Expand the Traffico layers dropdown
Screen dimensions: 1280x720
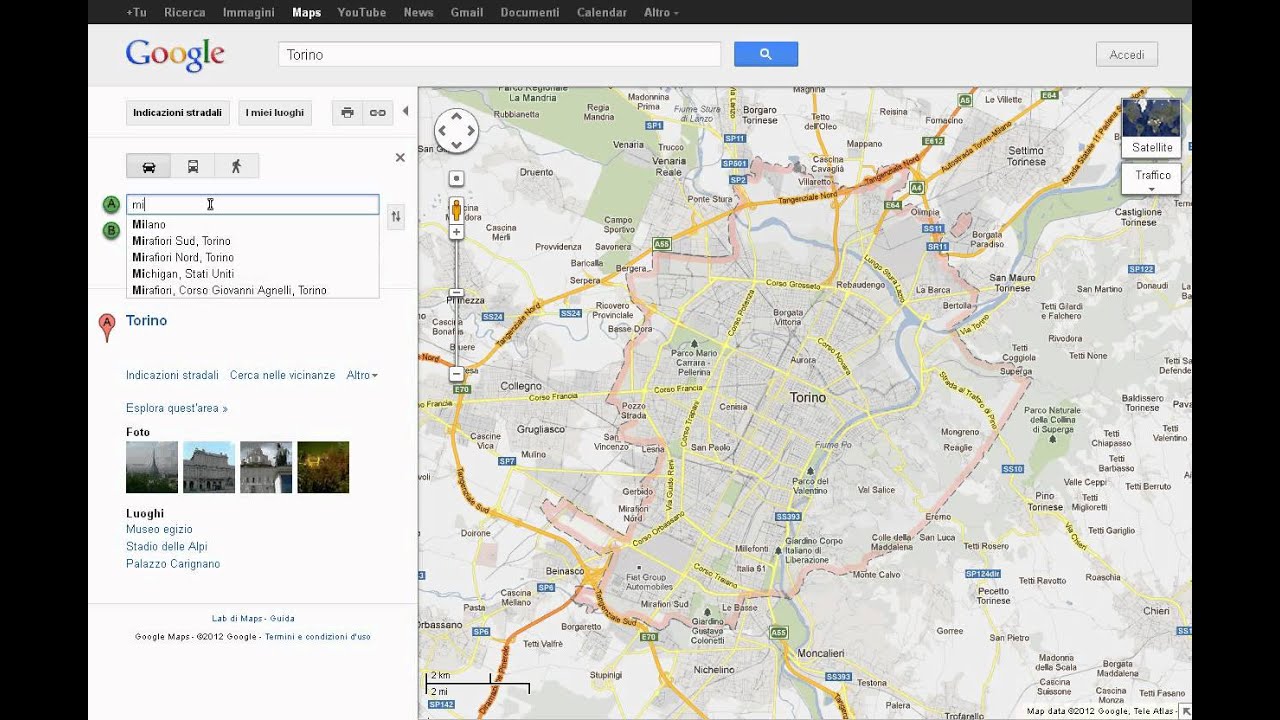[x=1151, y=180]
